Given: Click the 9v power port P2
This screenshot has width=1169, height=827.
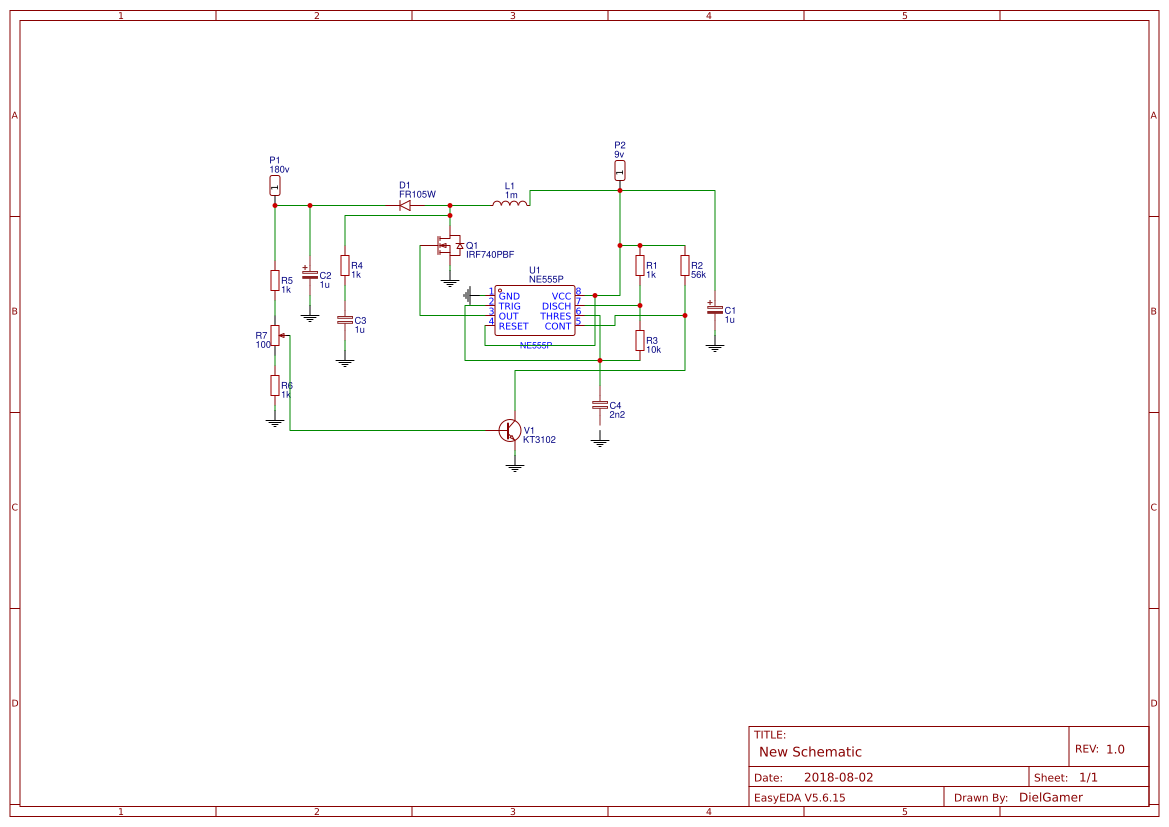Looking at the screenshot, I should (x=620, y=170).
